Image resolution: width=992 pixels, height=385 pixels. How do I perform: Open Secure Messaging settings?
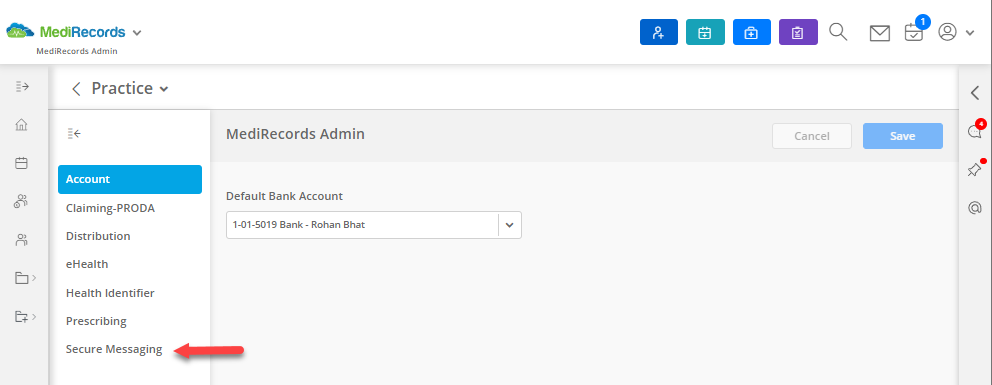coord(114,349)
